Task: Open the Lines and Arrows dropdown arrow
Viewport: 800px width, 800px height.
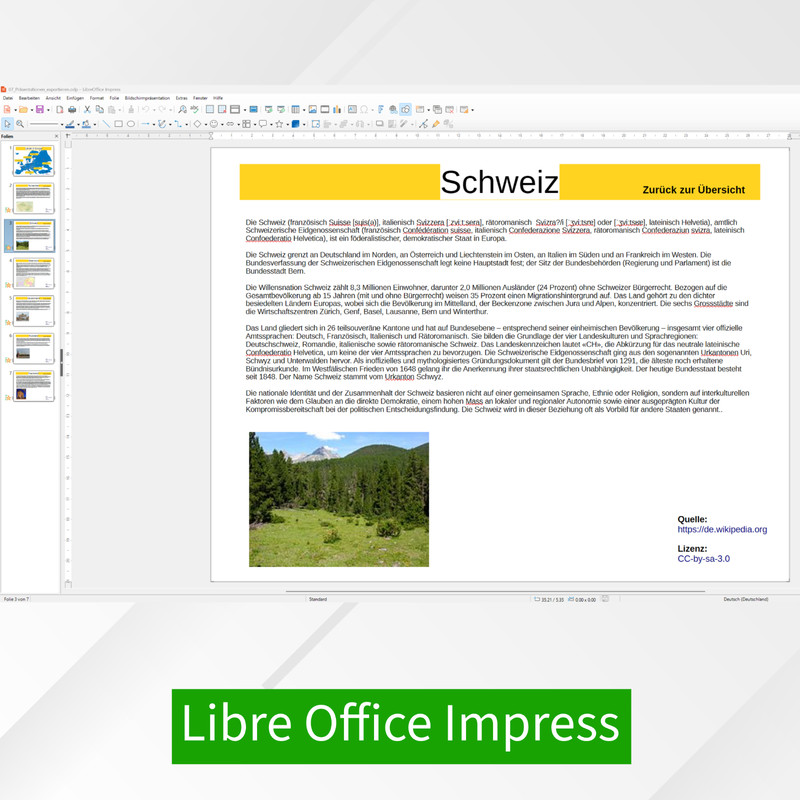Action: (x=154, y=124)
